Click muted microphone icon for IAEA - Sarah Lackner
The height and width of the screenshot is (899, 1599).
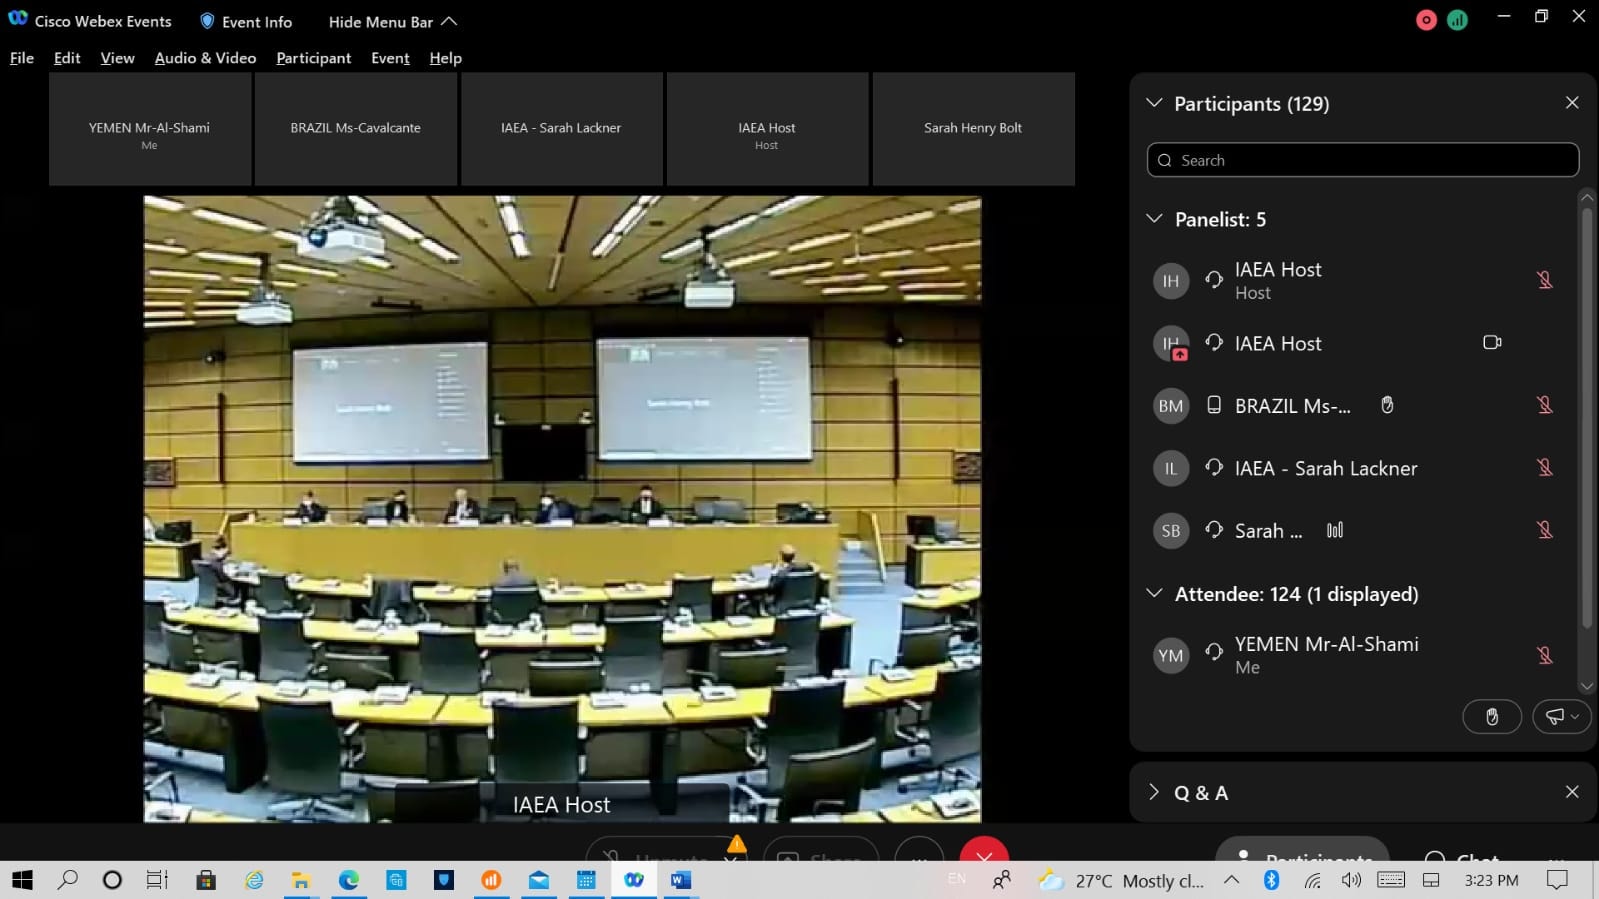(x=1544, y=467)
